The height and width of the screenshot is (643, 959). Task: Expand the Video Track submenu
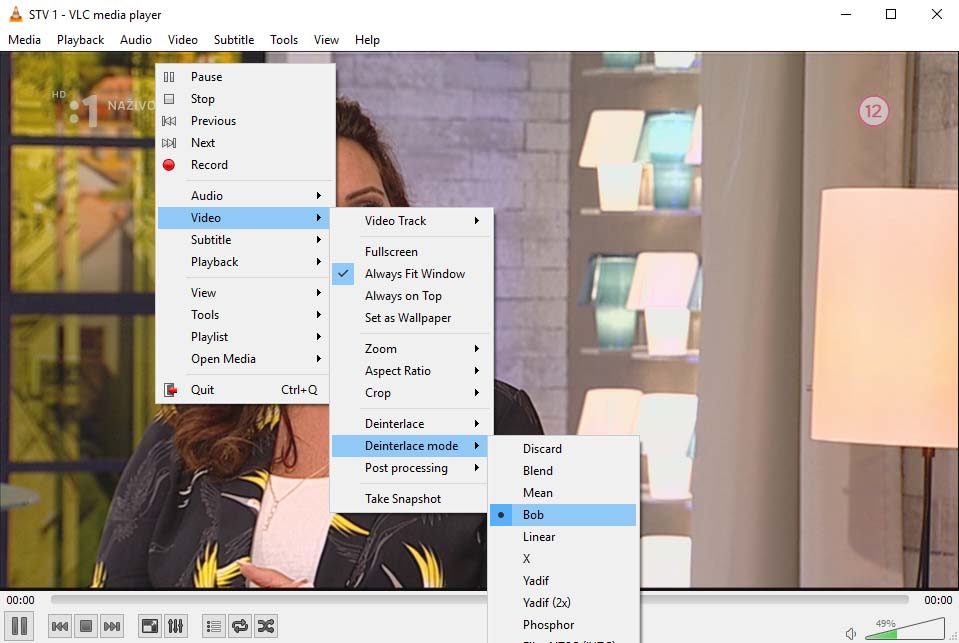[x=409, y=221]
